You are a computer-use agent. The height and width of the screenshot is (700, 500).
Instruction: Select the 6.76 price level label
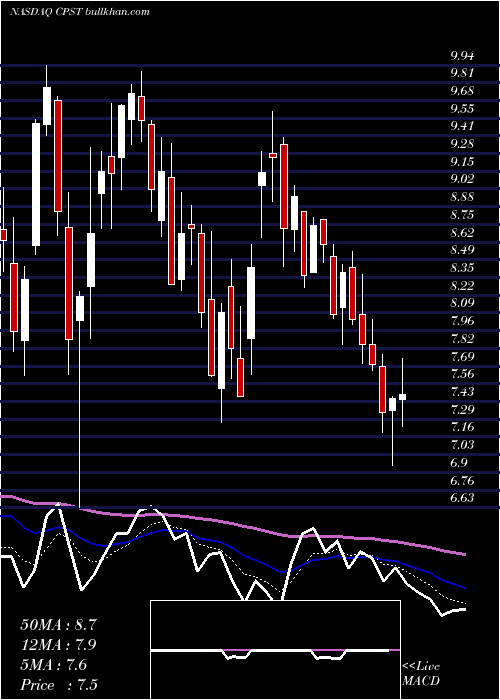(x=462, y=481)
